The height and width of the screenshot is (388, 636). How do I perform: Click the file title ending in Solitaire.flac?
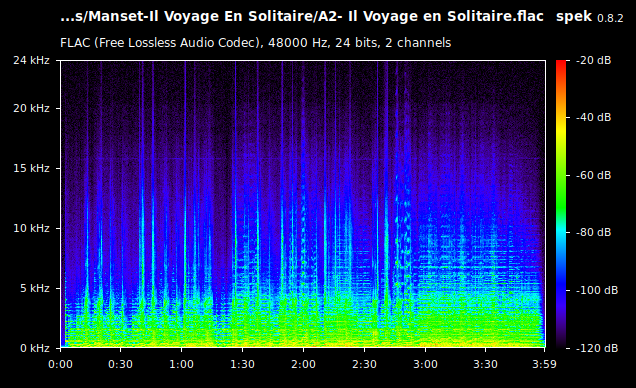click(x=302, y=17)
